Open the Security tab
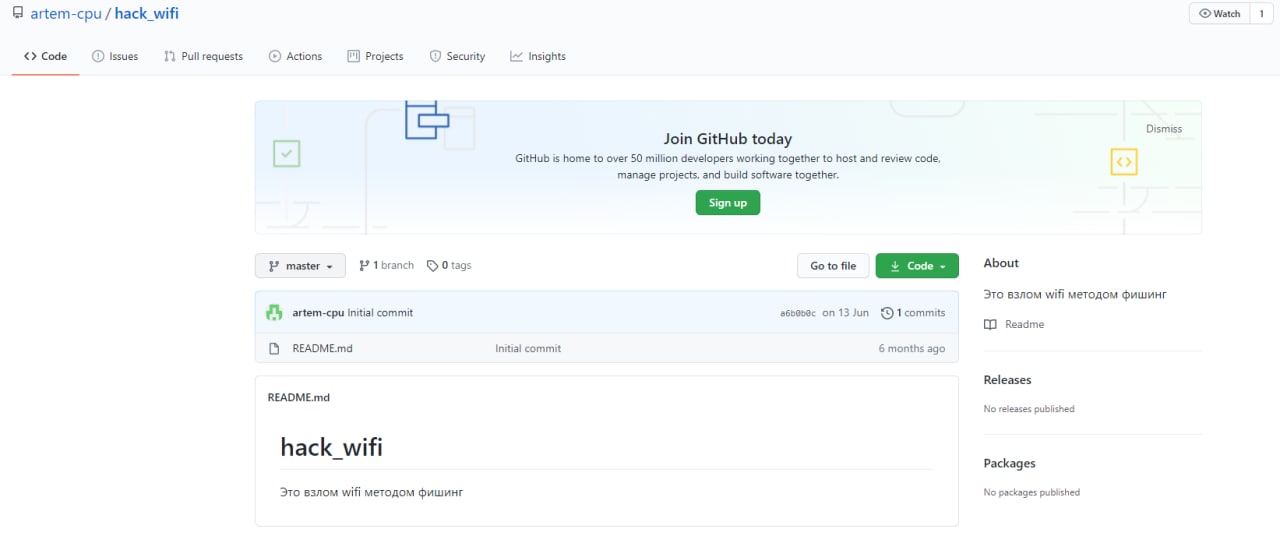1280x543 pixels. [x=457, y=56]
